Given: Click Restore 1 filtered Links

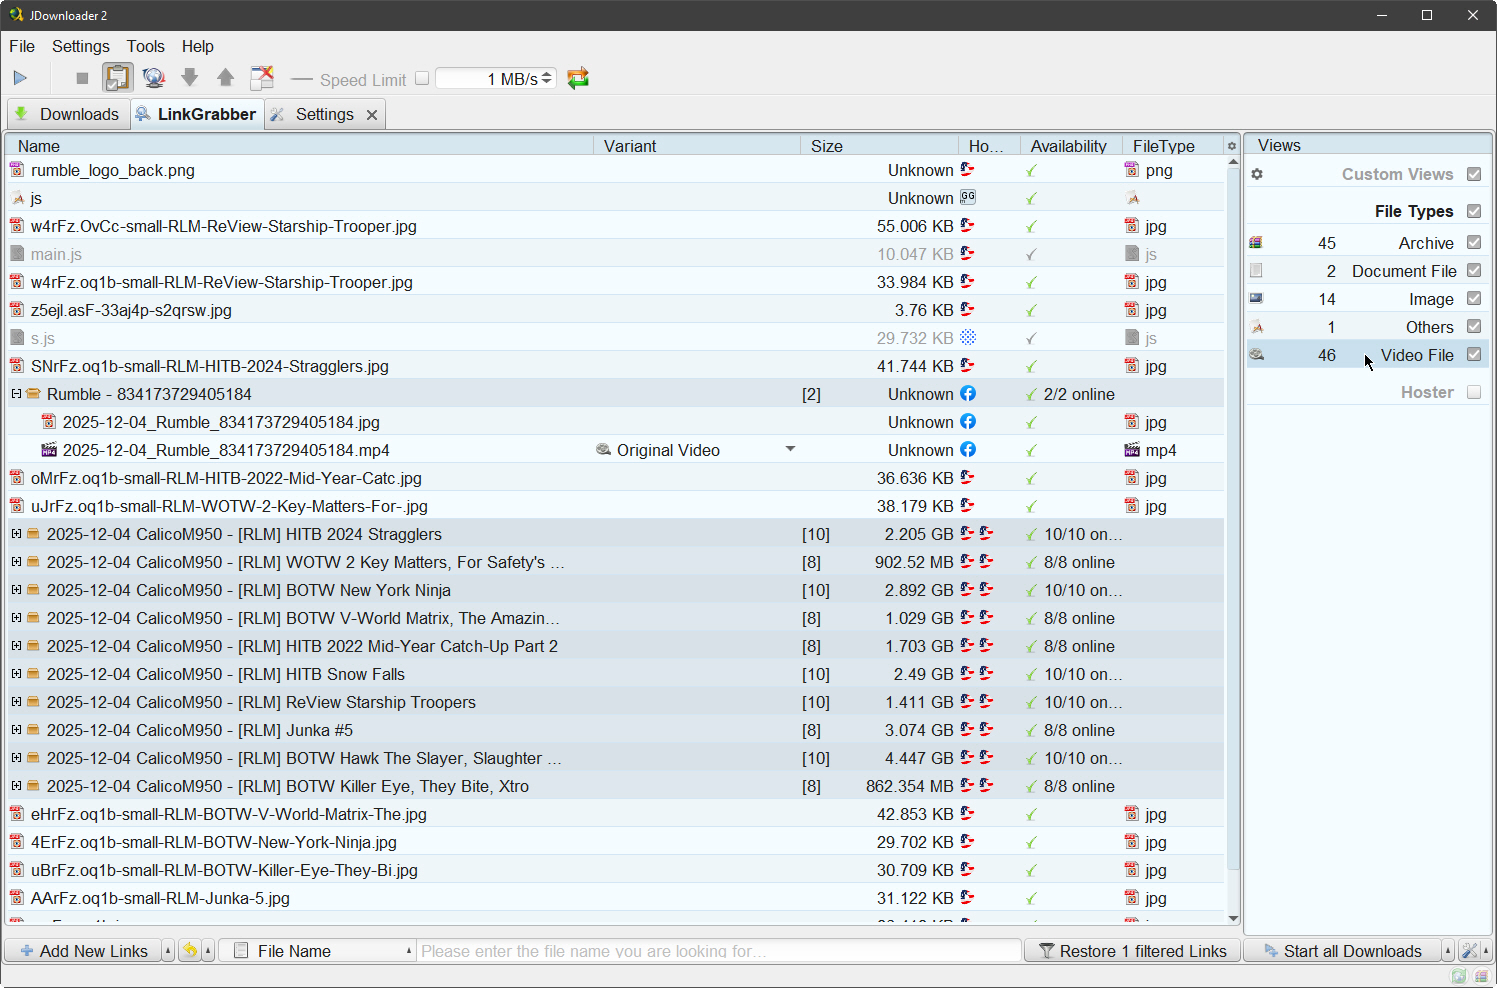Looking at the screenshot, I should coord(1133,951).
